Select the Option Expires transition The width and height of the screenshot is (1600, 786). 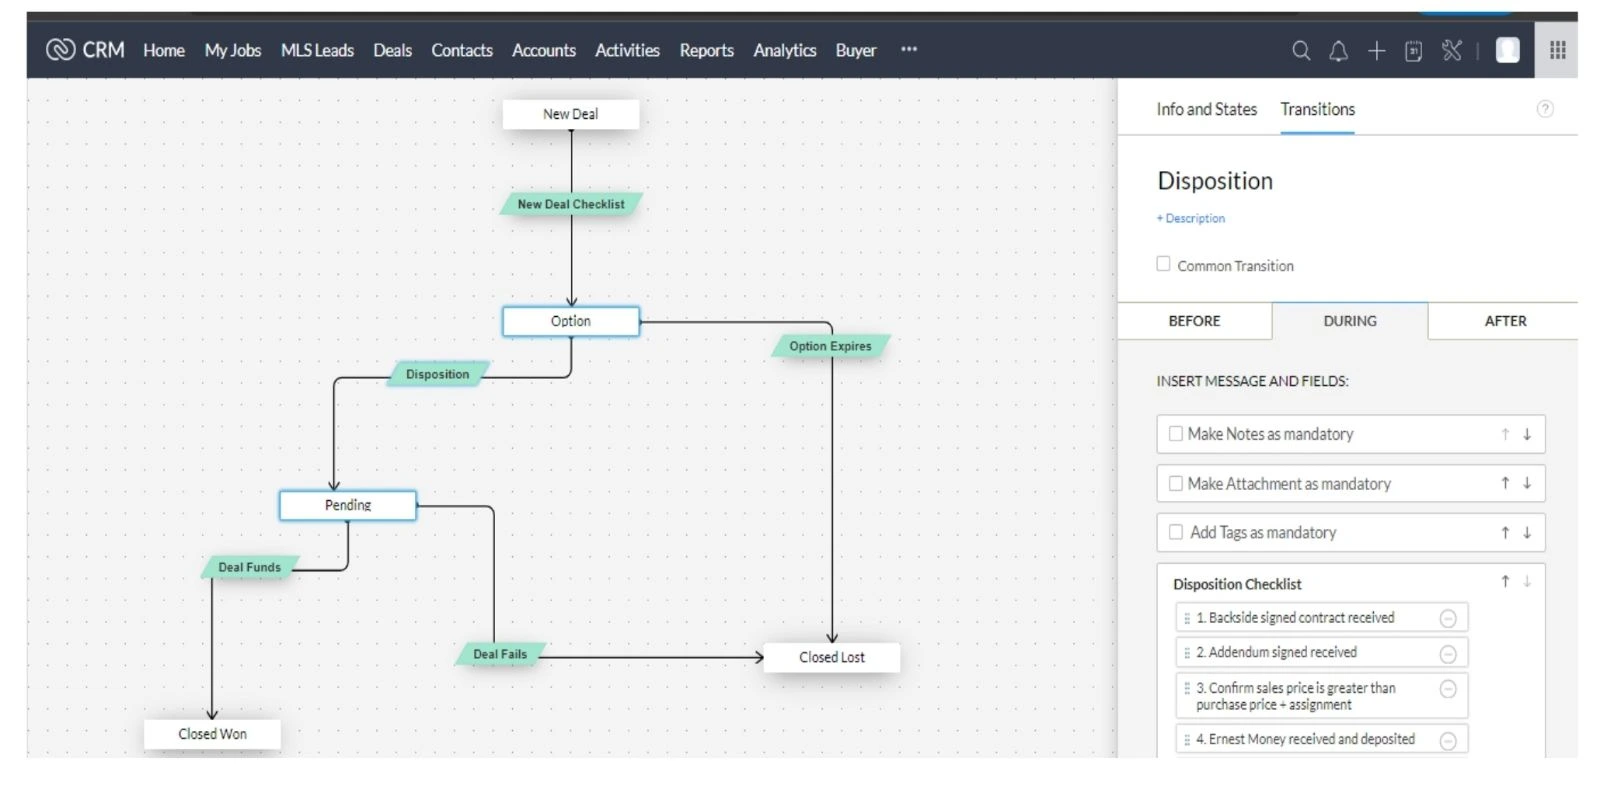pyautogui.click(x=830, y=346)
